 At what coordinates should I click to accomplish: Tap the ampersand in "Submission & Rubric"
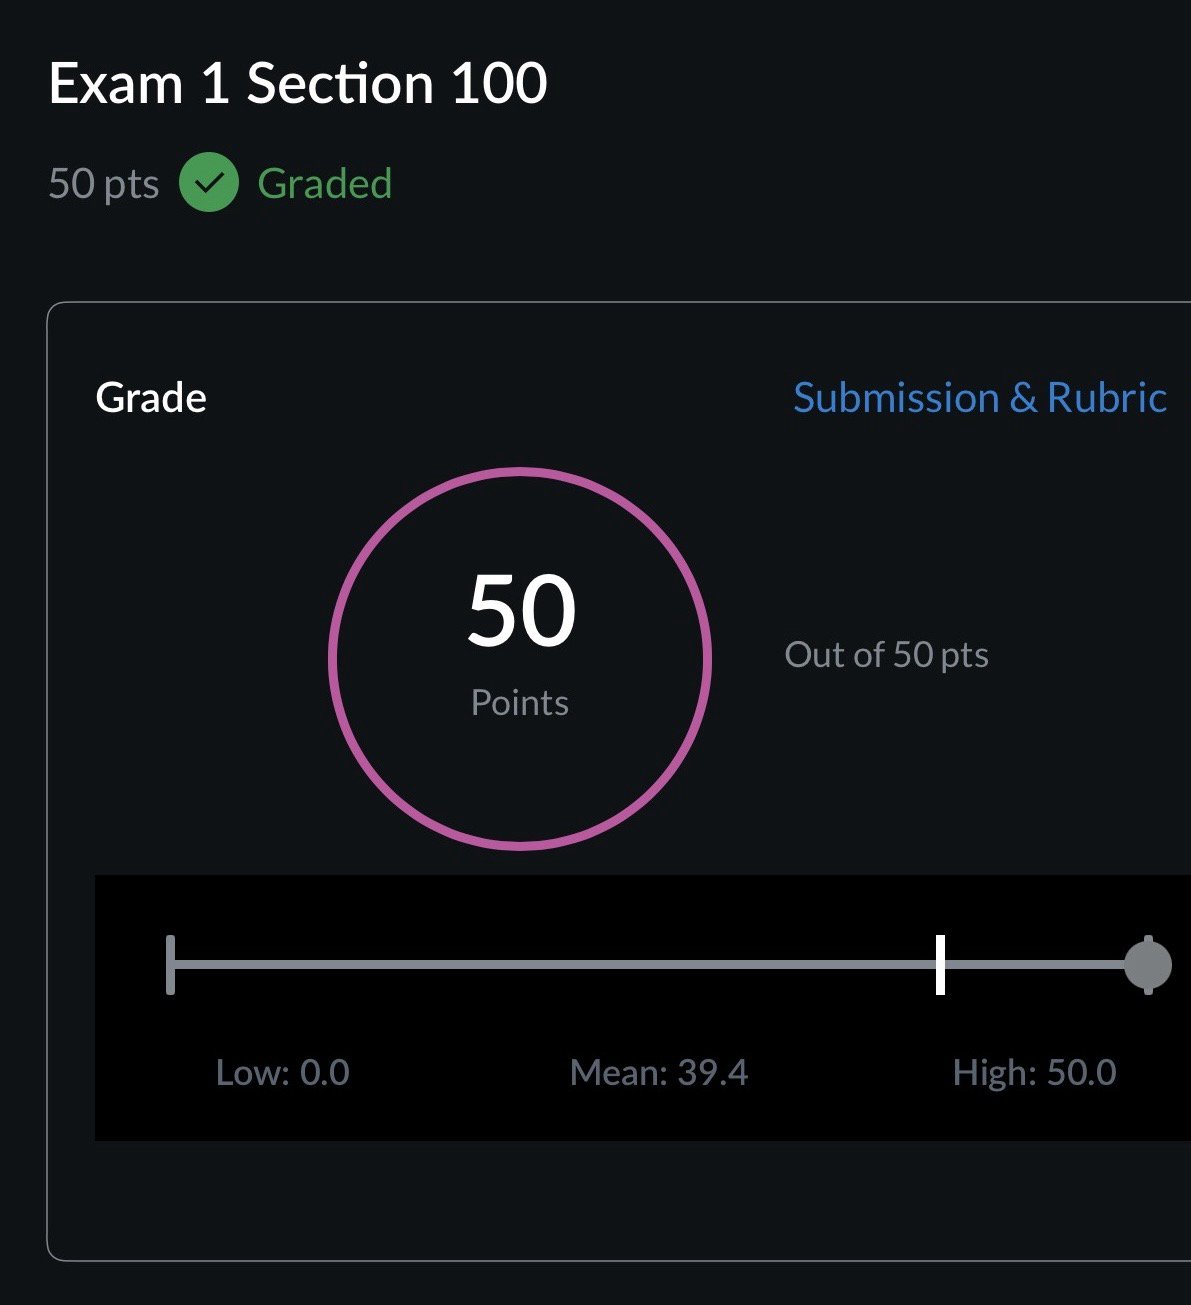click(x=1023, y=398)
